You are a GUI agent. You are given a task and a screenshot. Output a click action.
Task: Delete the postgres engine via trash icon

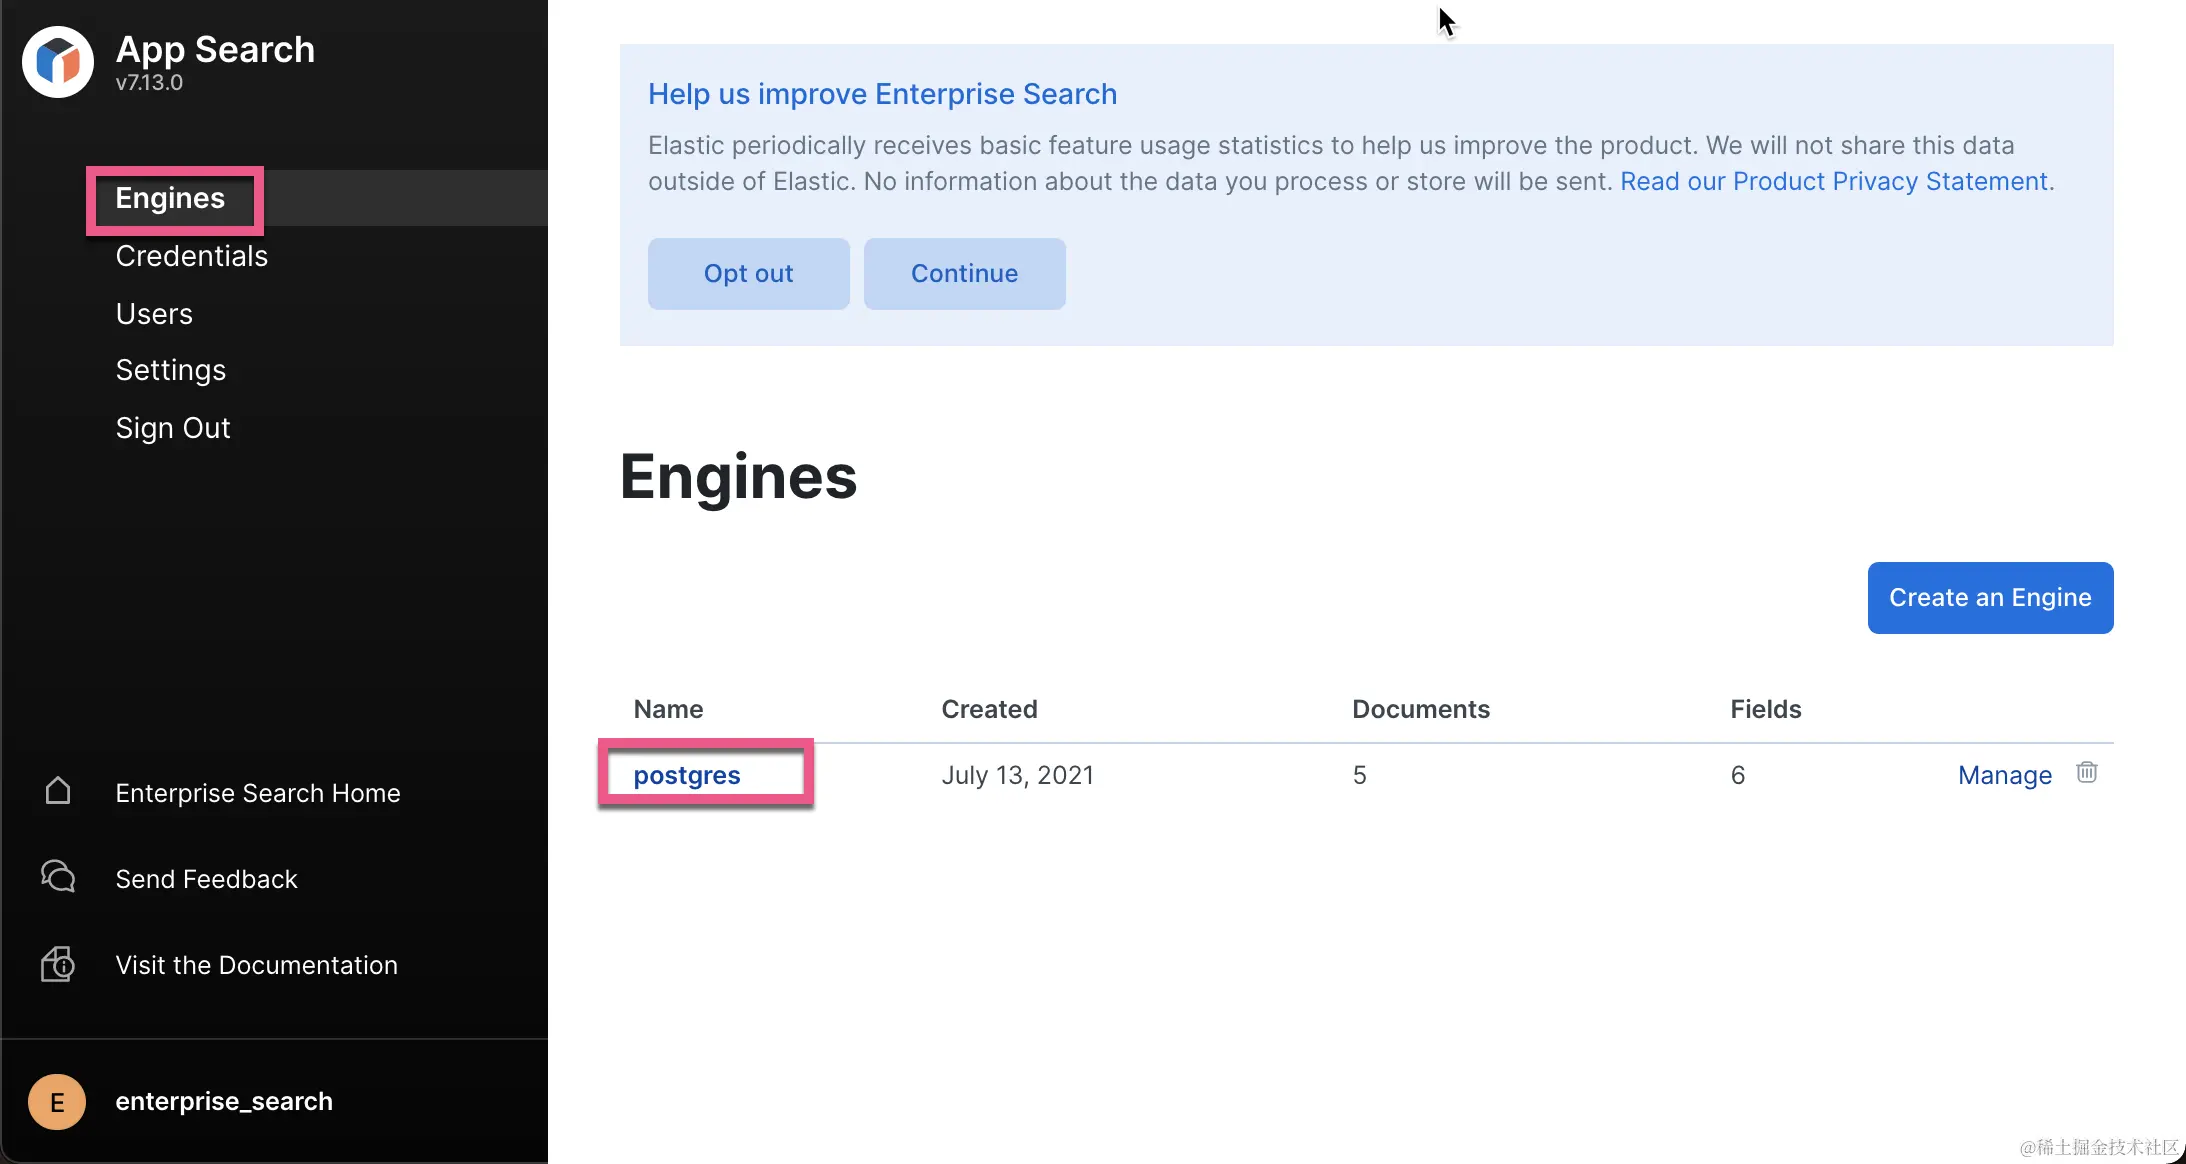(2086, 772)
